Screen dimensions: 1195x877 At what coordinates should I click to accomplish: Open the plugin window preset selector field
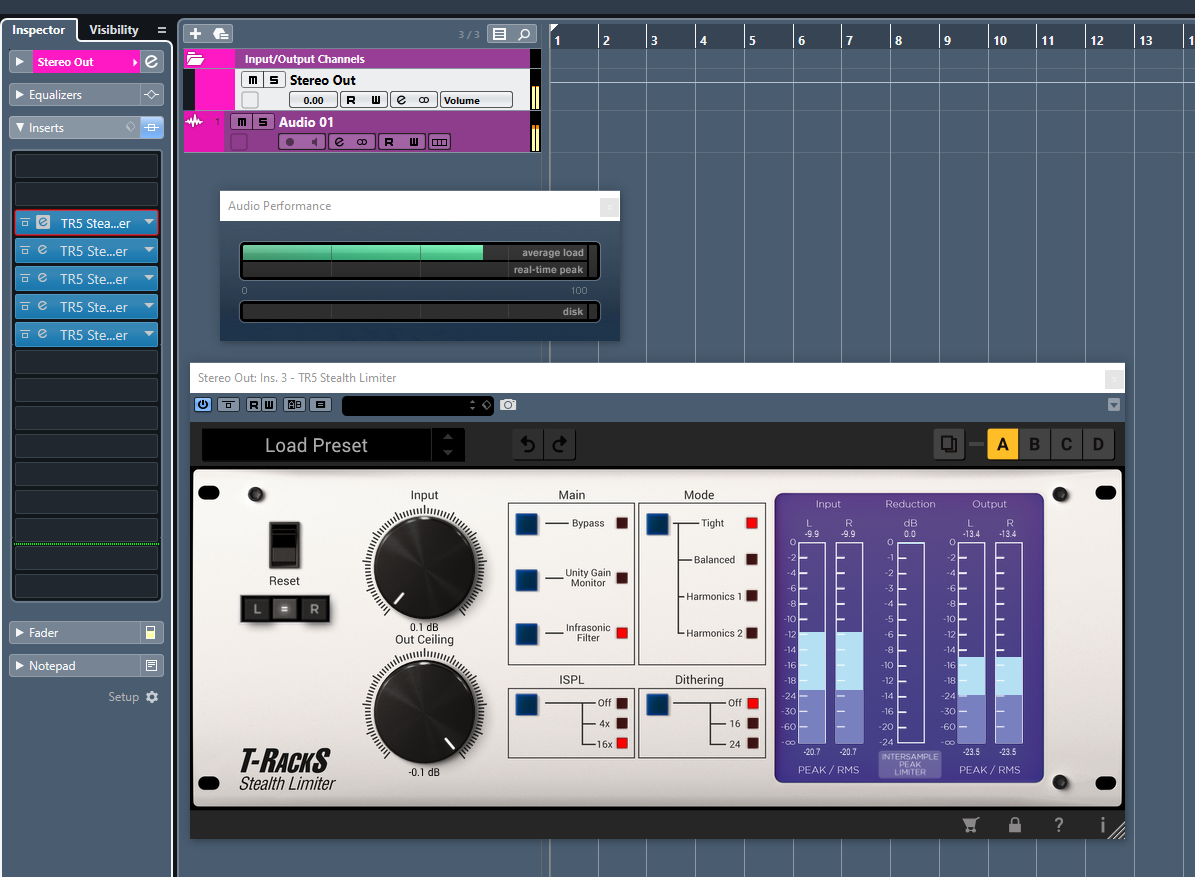click(x=418, y=405)
